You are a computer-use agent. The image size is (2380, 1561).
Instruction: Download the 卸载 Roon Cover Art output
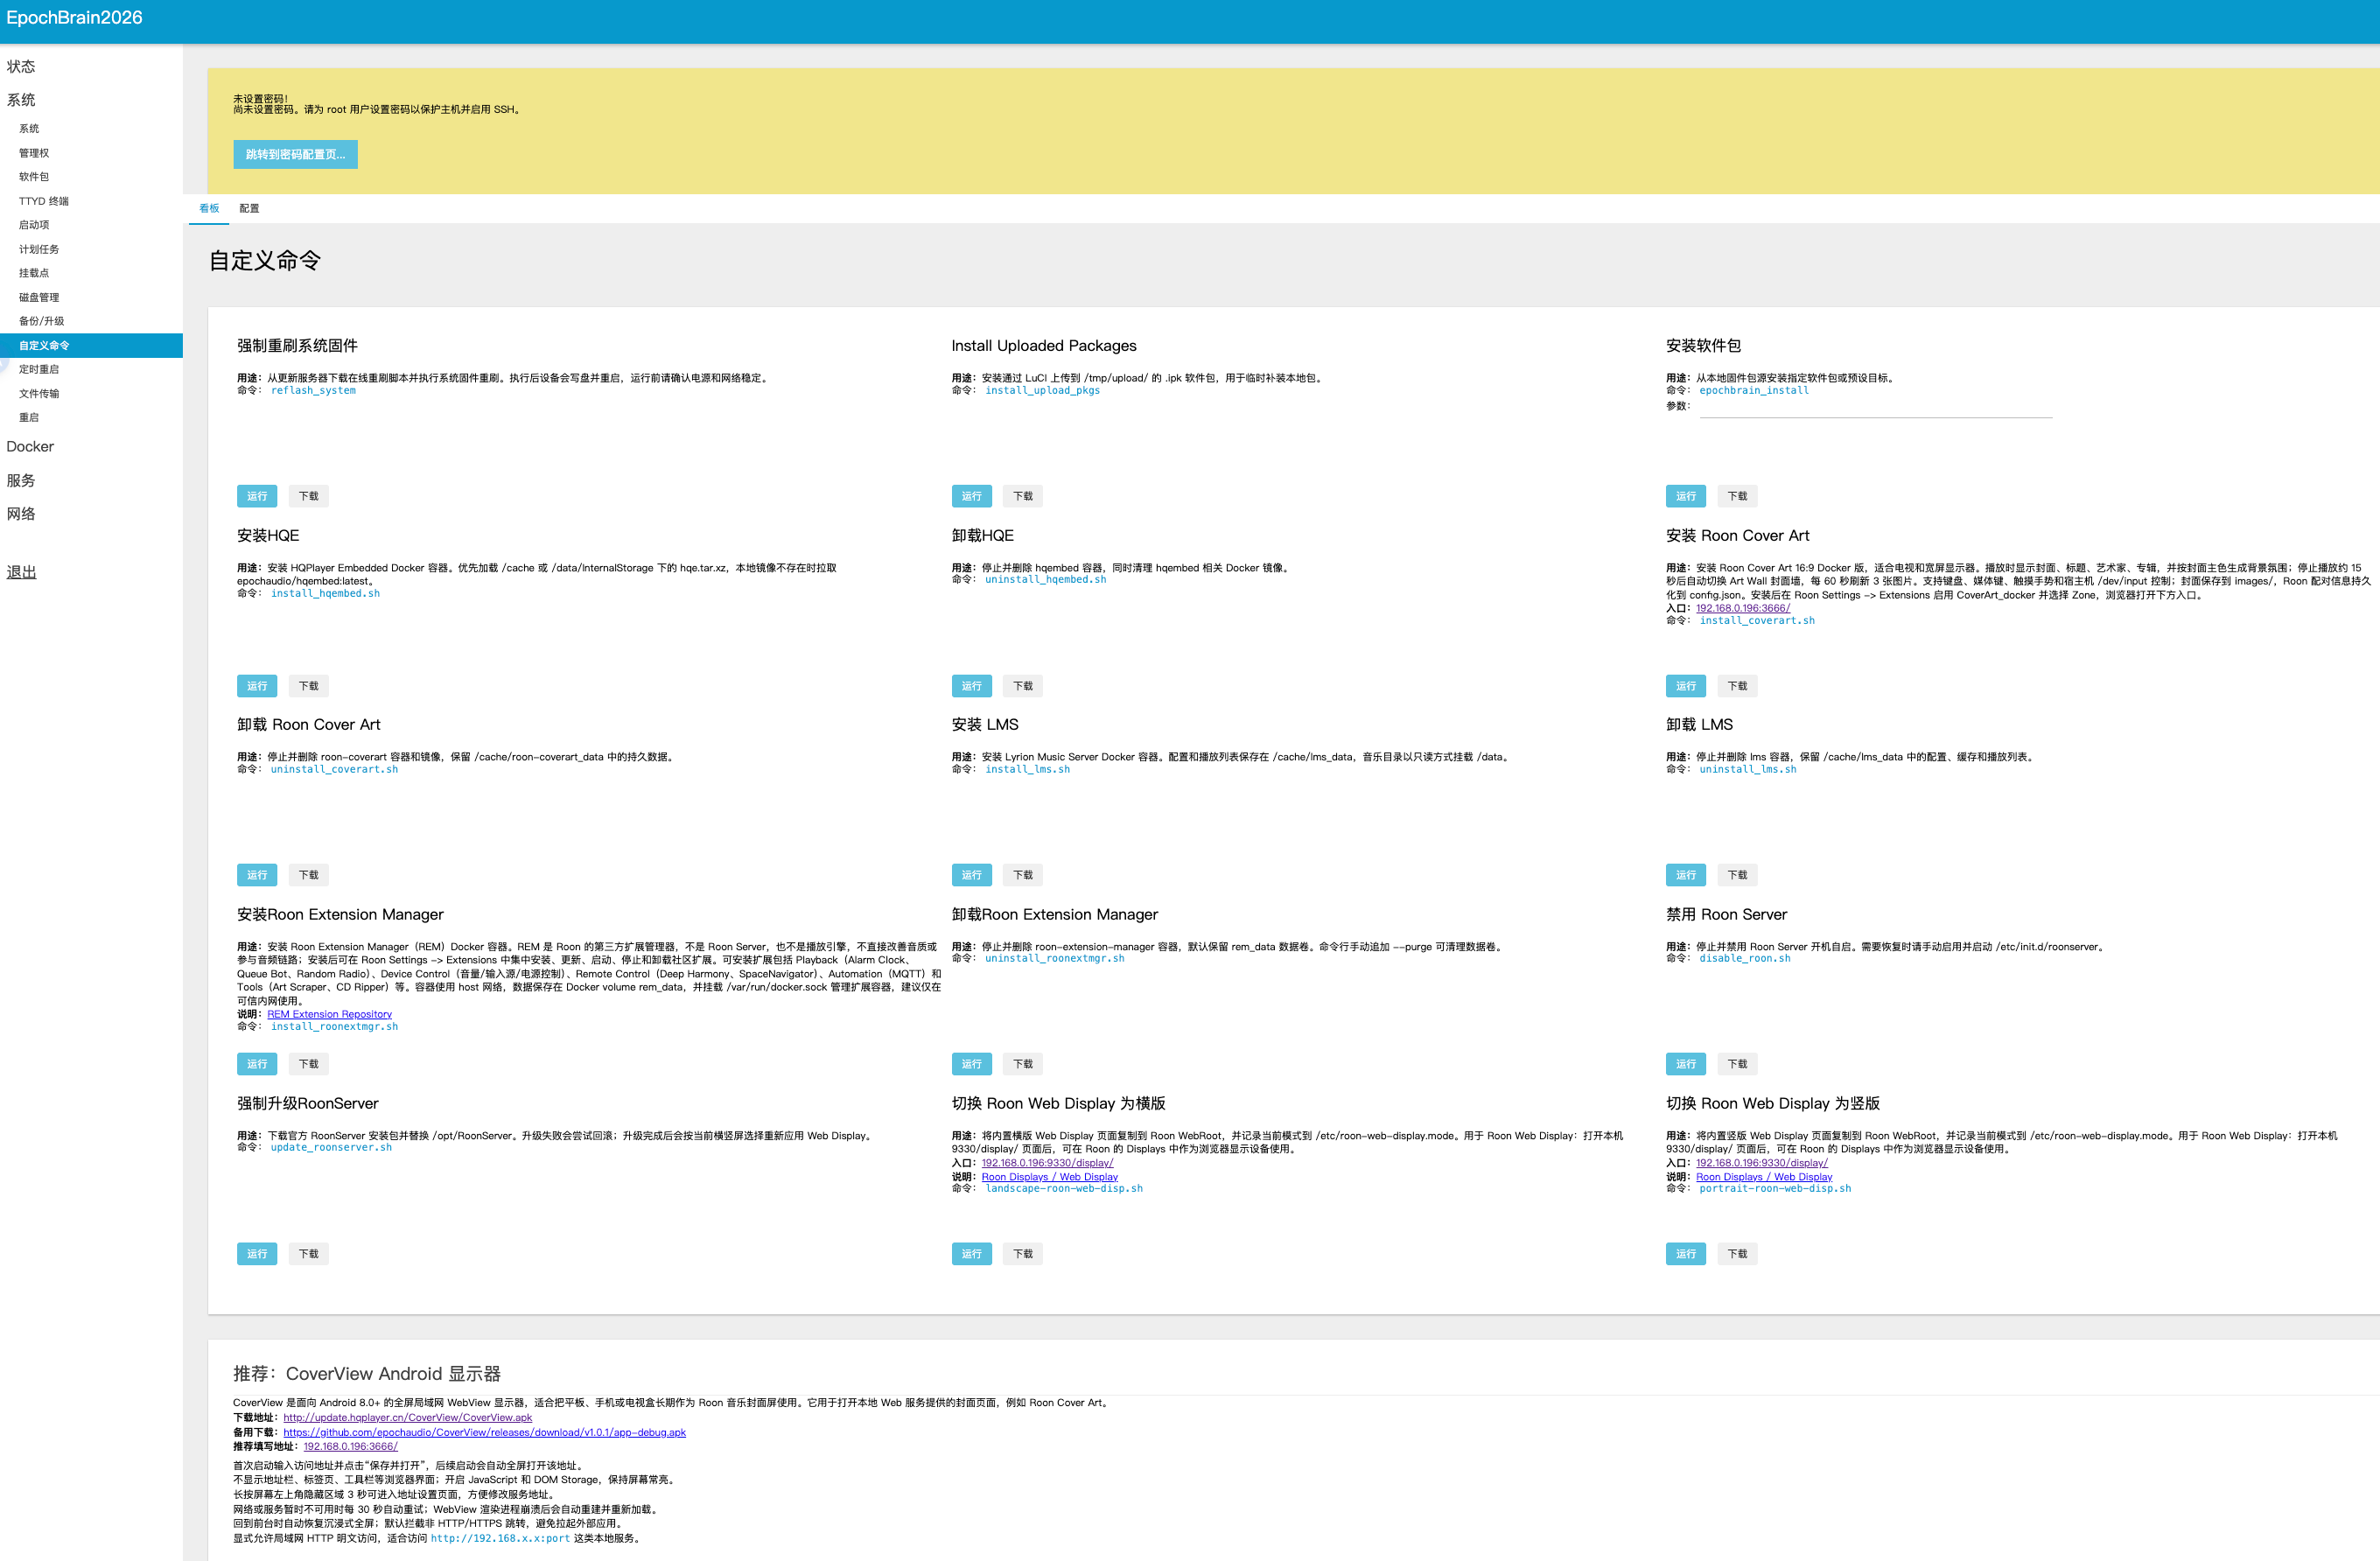[308, 875]
